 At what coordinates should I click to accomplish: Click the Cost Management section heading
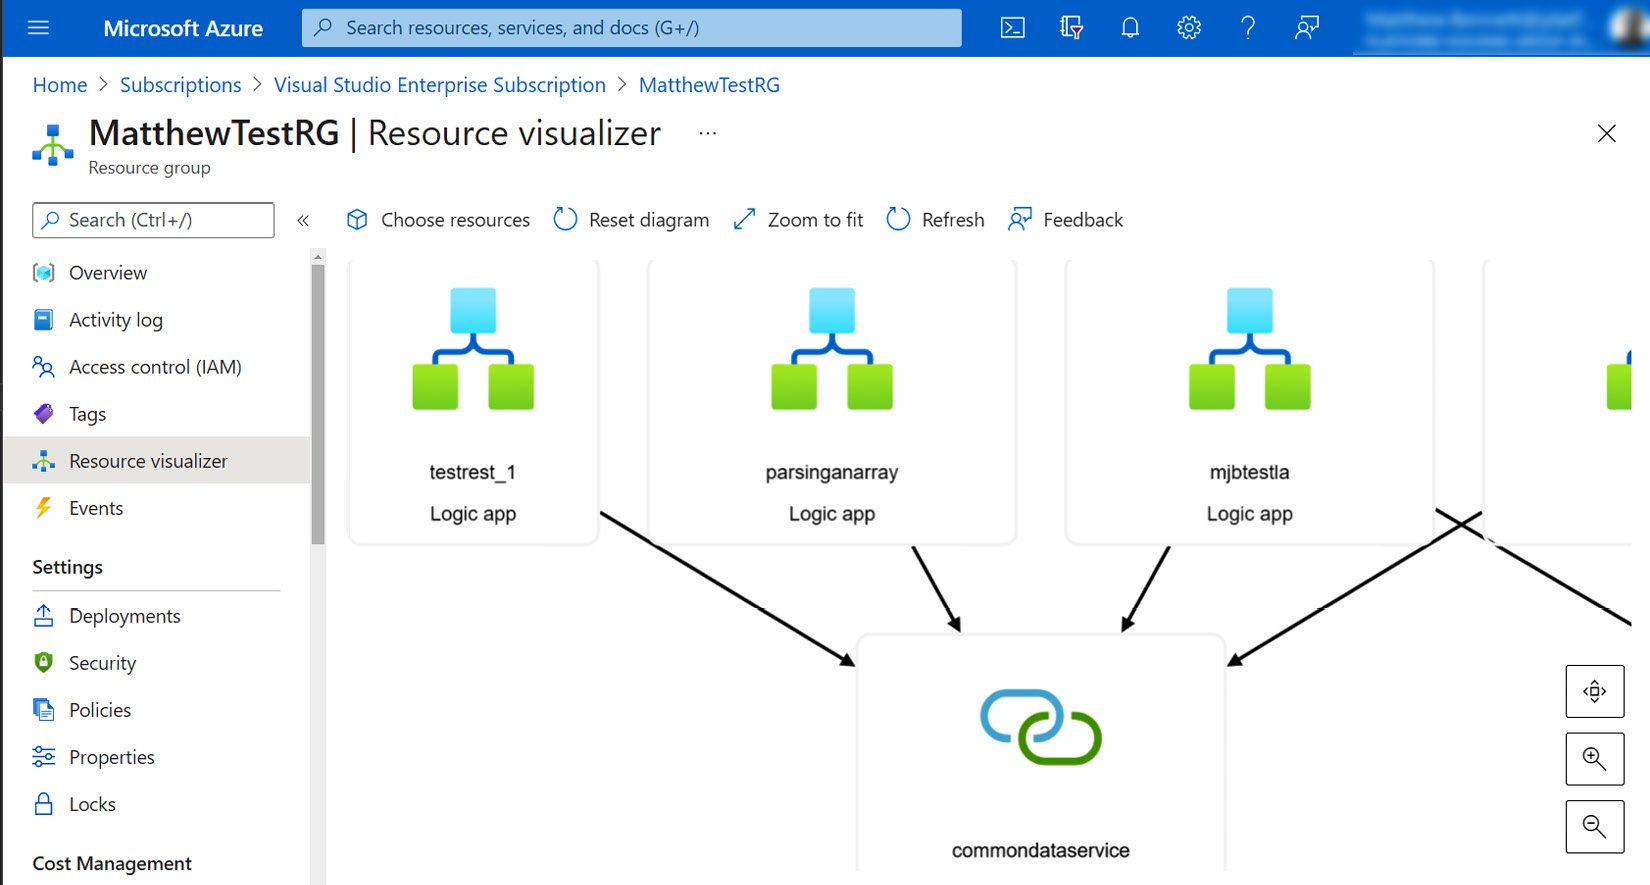click(112, 863)
